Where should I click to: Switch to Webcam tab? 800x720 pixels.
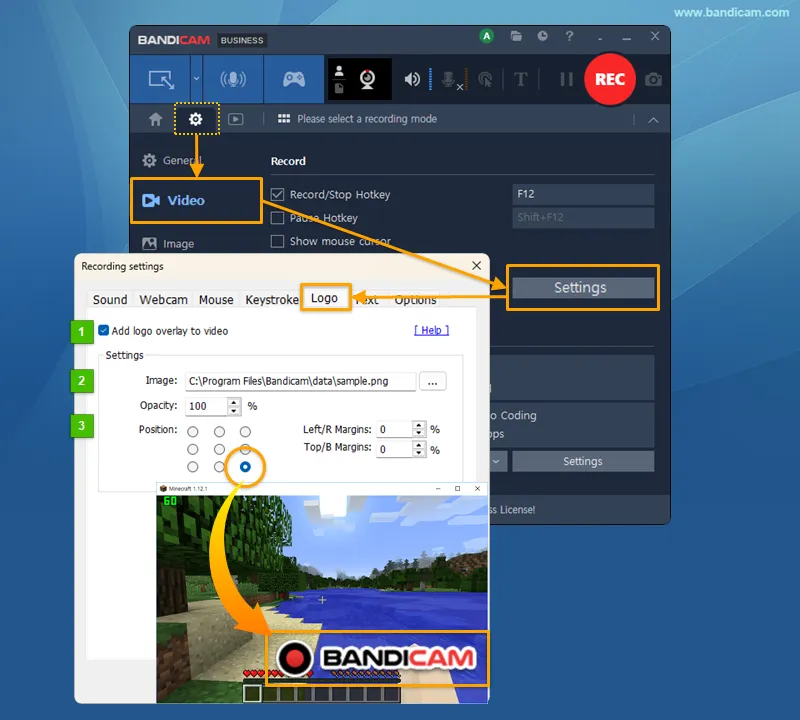point(163,300)
